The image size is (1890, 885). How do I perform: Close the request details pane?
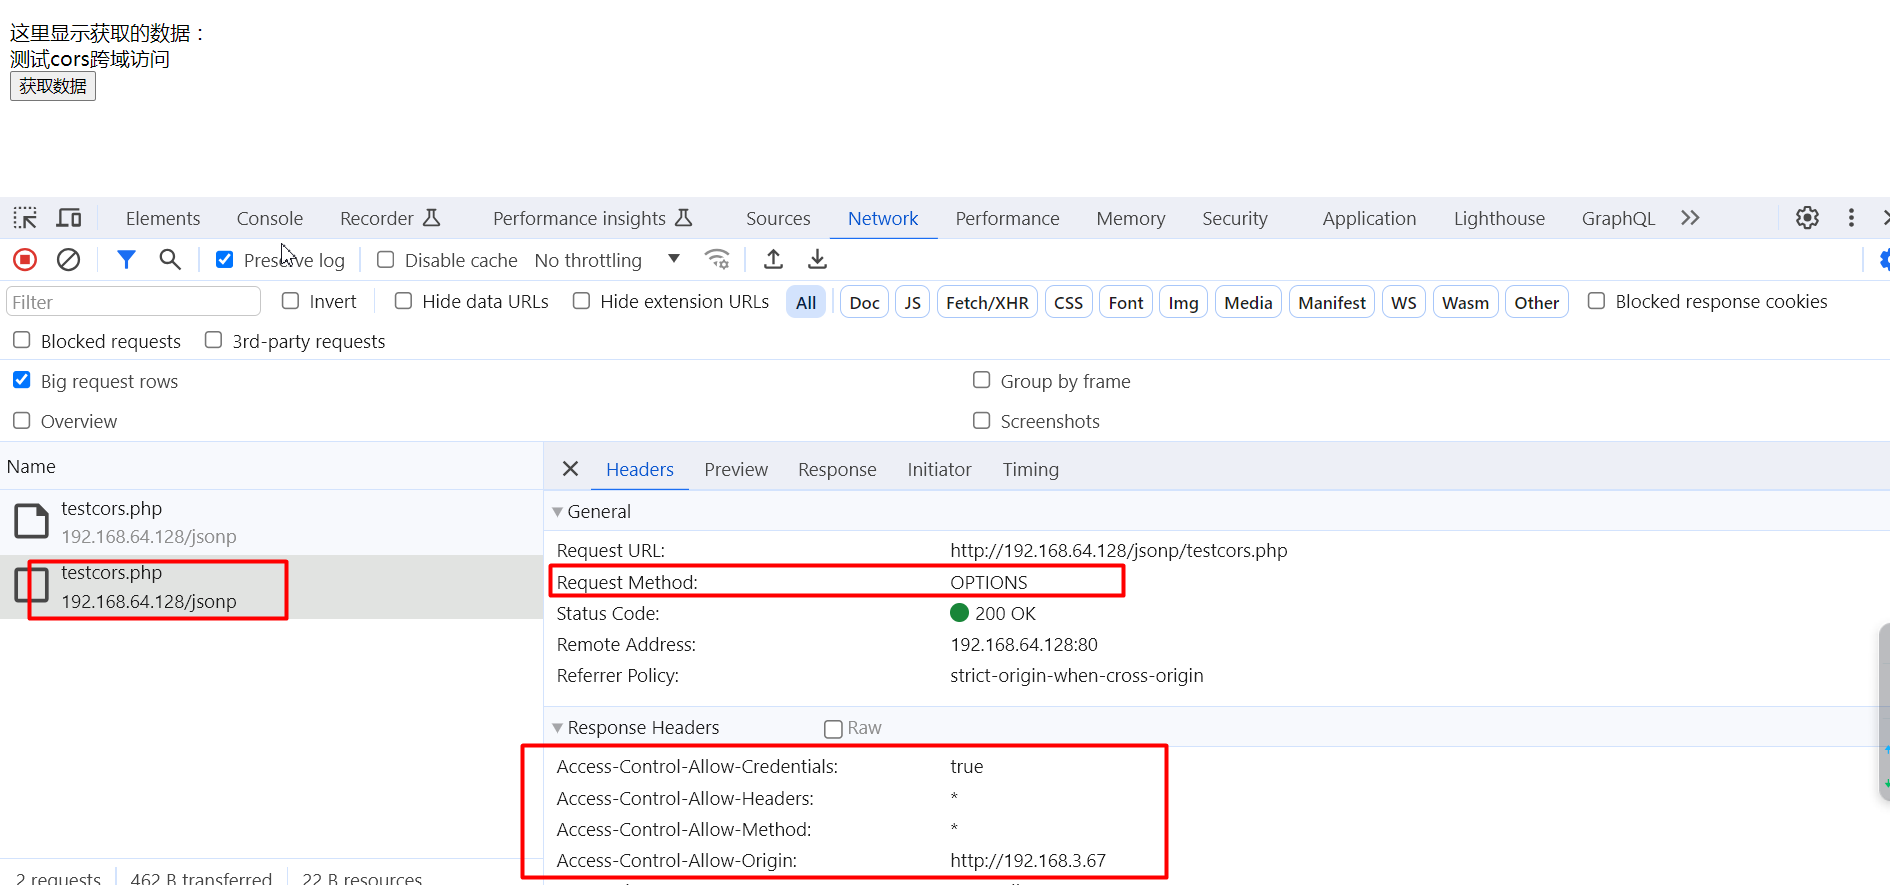pos(570,469)
